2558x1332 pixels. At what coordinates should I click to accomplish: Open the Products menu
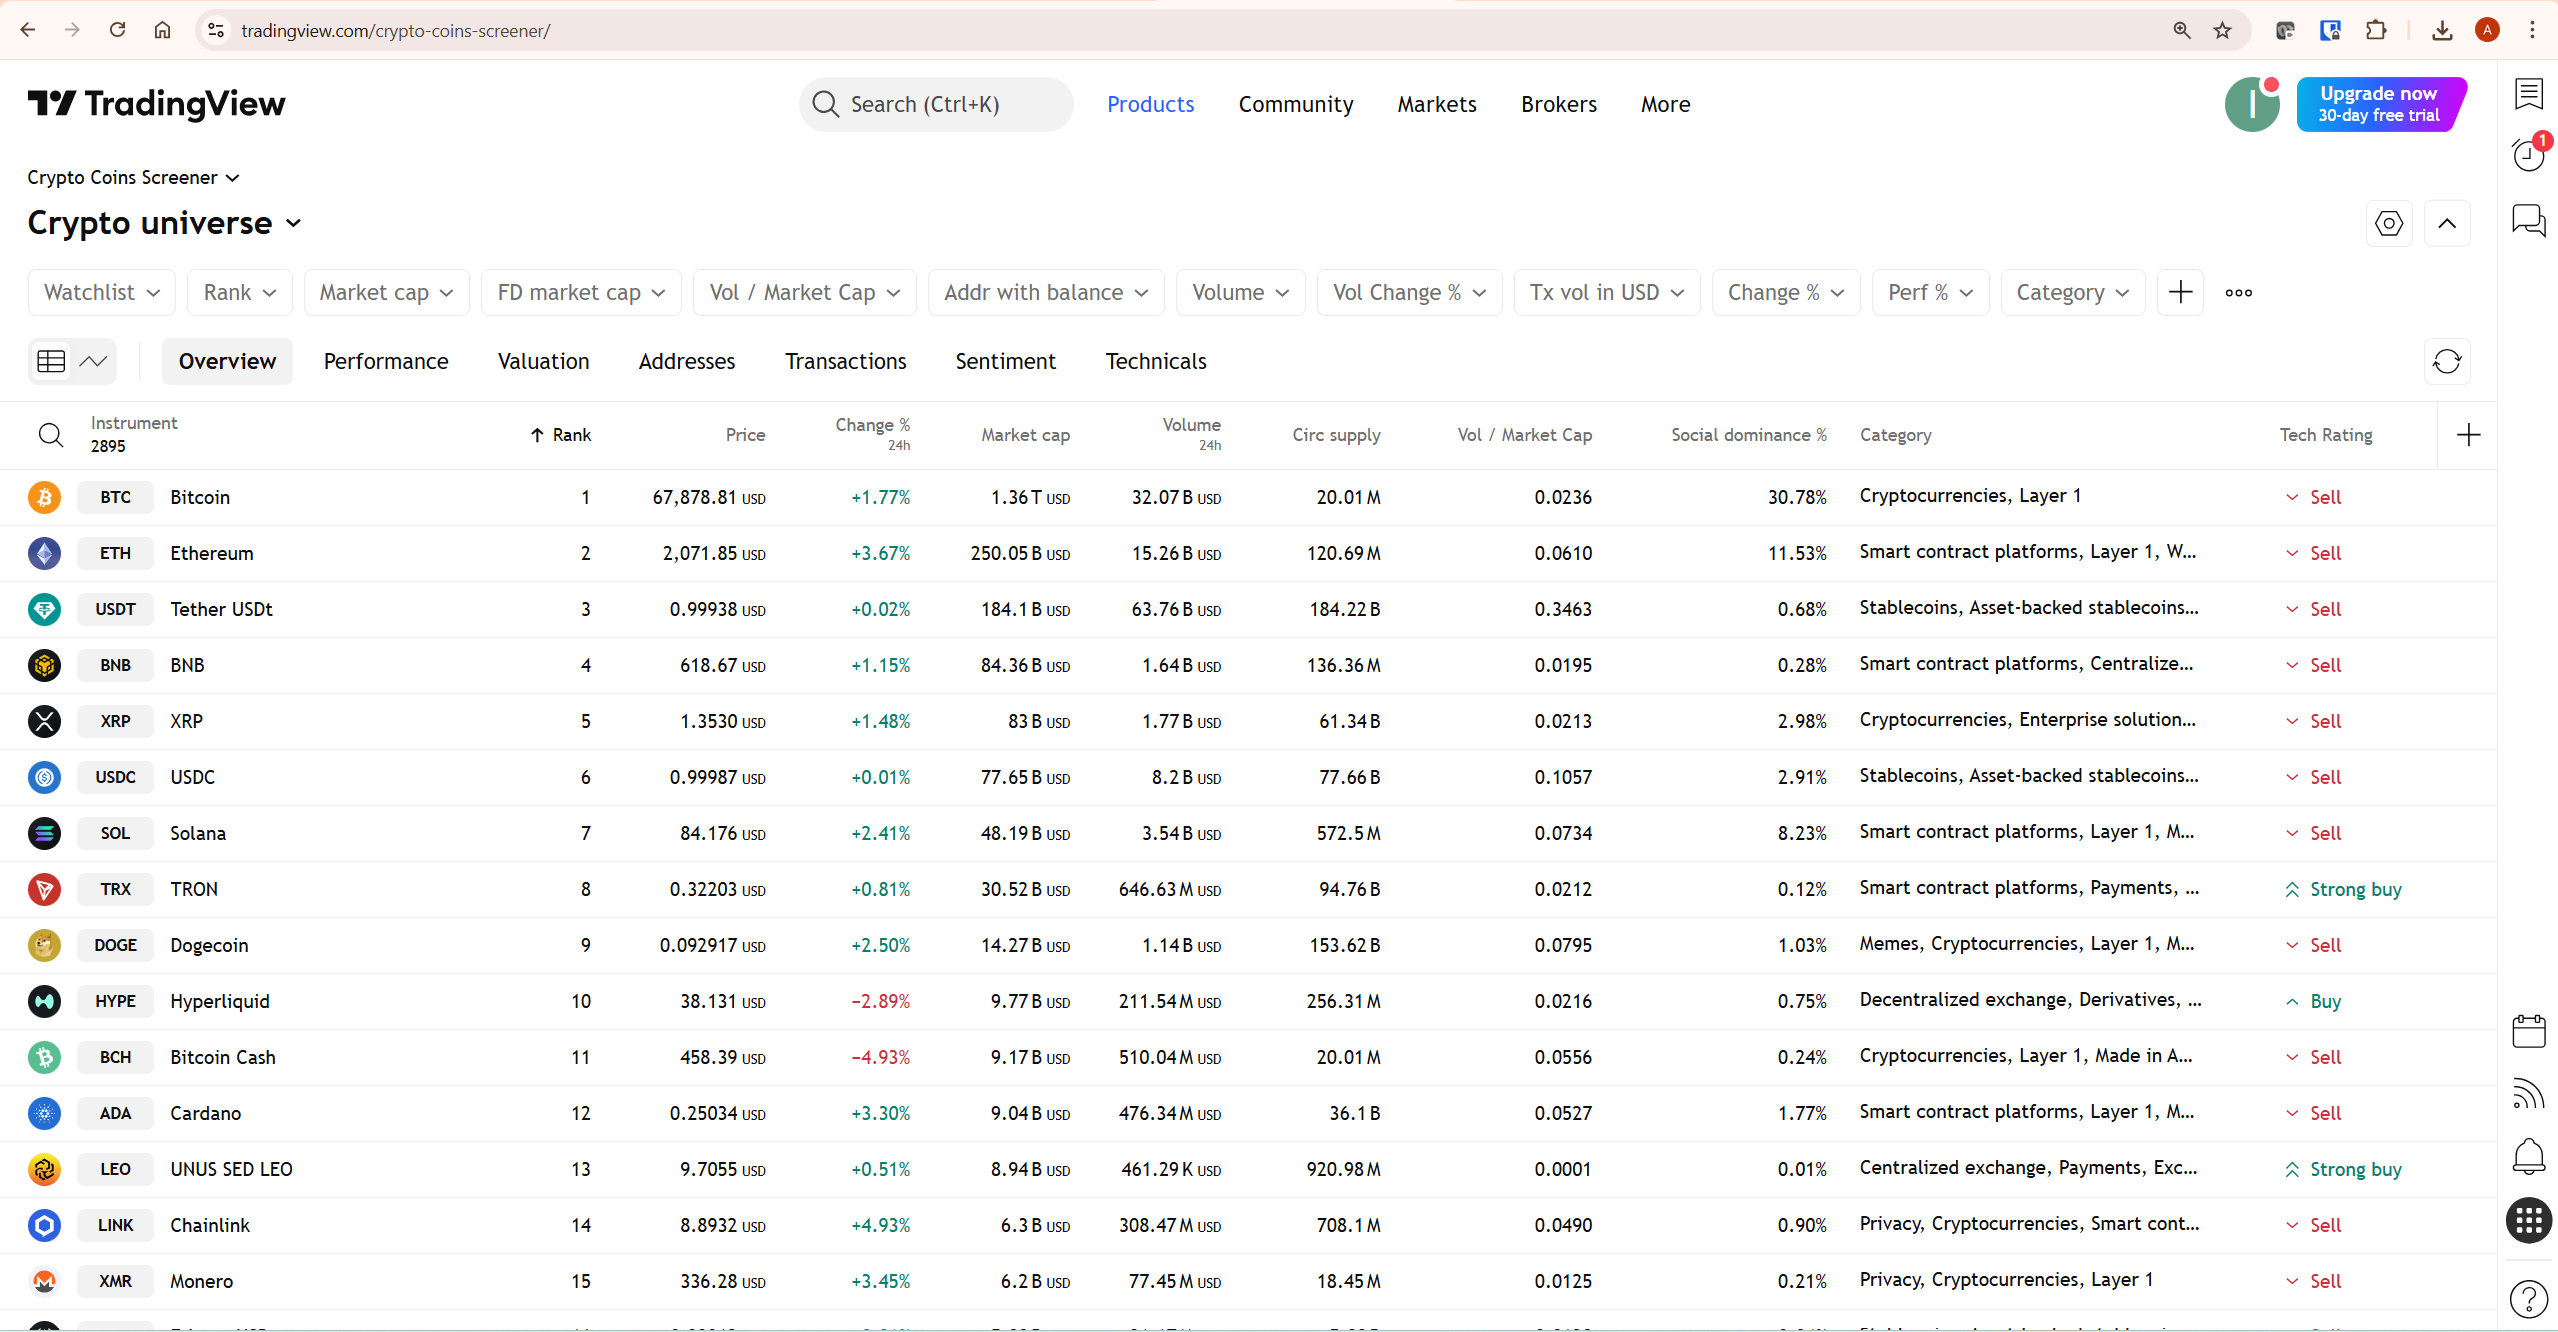1150,104
